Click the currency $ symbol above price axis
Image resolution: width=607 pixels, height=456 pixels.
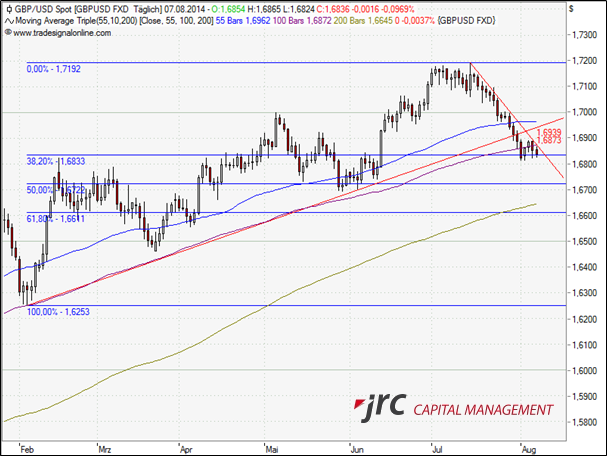570,8
